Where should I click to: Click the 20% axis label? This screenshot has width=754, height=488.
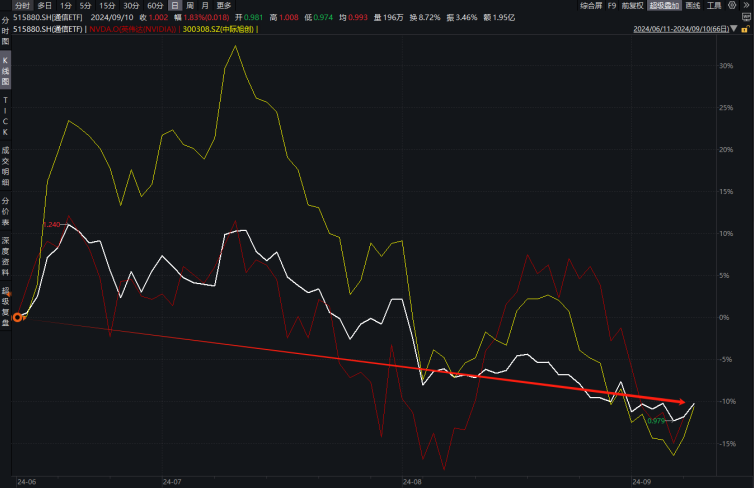coord(726,150)
